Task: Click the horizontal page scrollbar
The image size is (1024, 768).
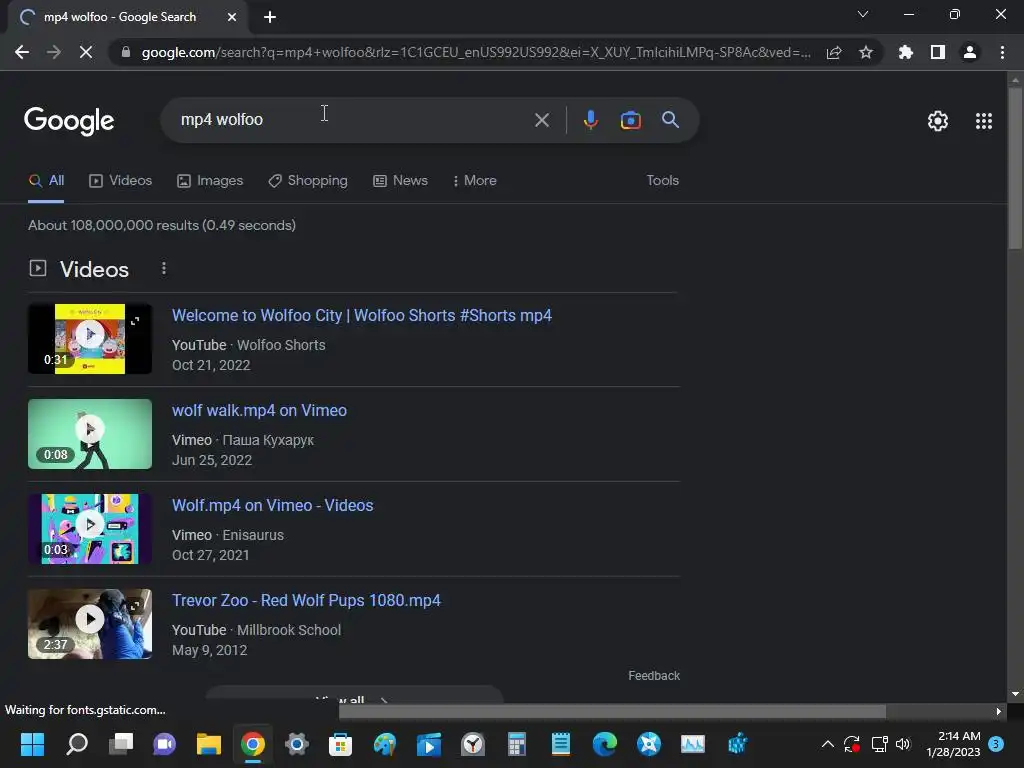Action: tap(613, 711)
